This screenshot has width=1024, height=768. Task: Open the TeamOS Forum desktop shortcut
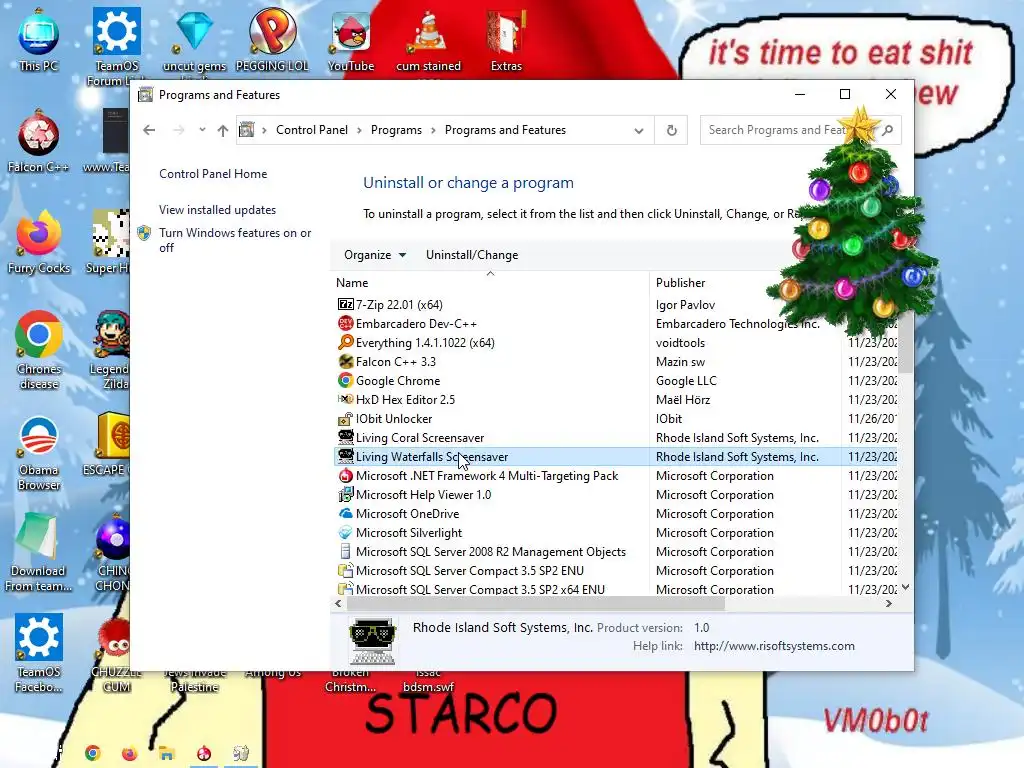(x=116, y=46)
